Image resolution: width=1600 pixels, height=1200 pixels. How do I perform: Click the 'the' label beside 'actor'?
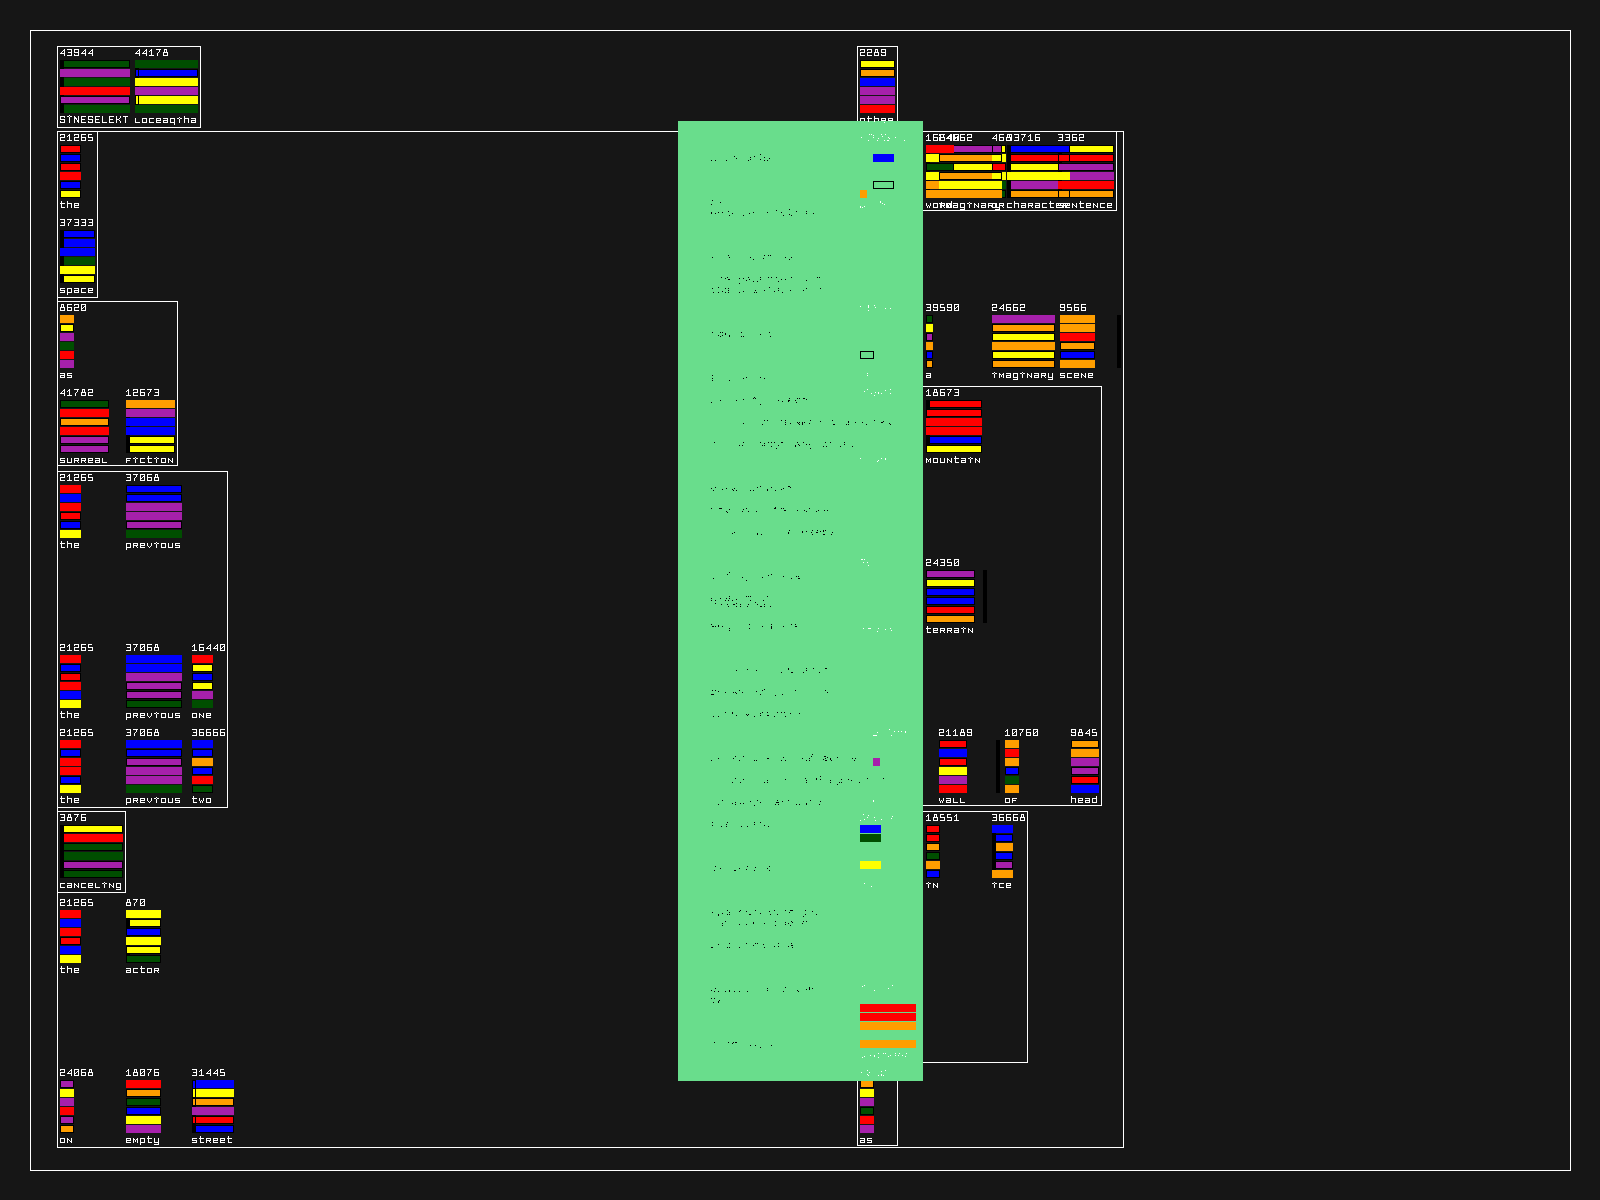[70, 970]
